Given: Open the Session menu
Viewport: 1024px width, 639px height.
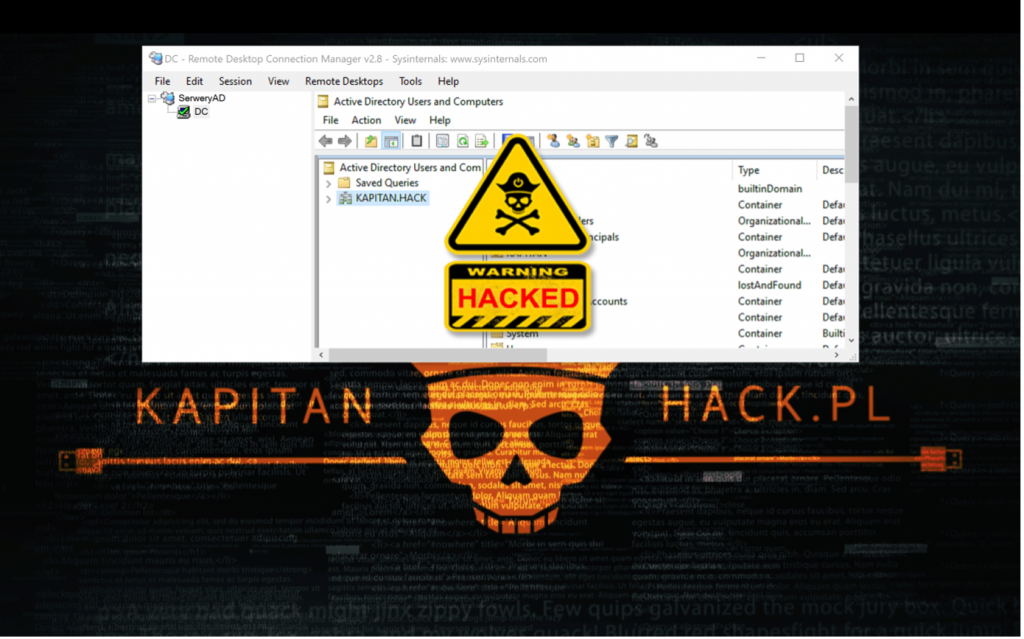Looking at the screenshot, I should click(x=236, y=82).
